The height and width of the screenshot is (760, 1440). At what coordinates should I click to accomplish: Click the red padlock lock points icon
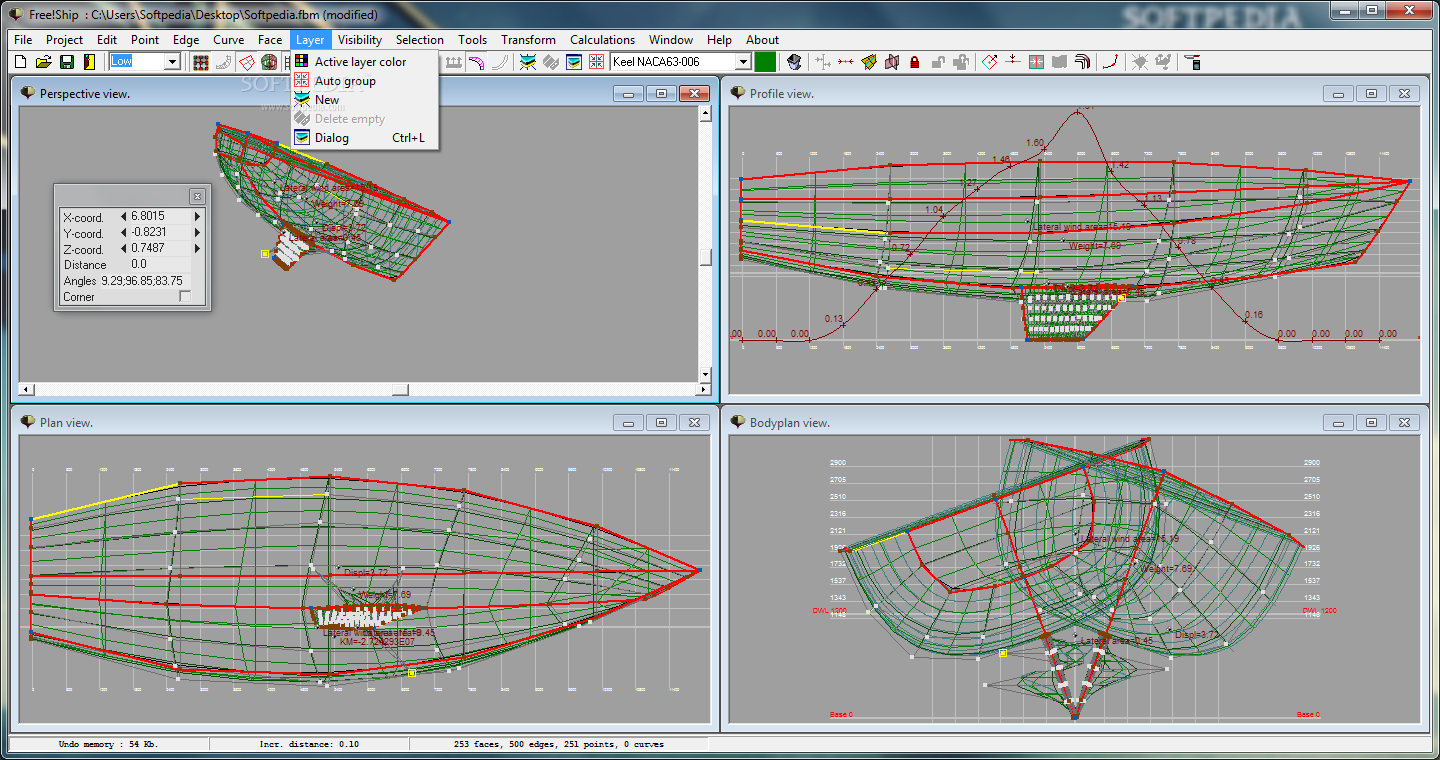(915, 62)
